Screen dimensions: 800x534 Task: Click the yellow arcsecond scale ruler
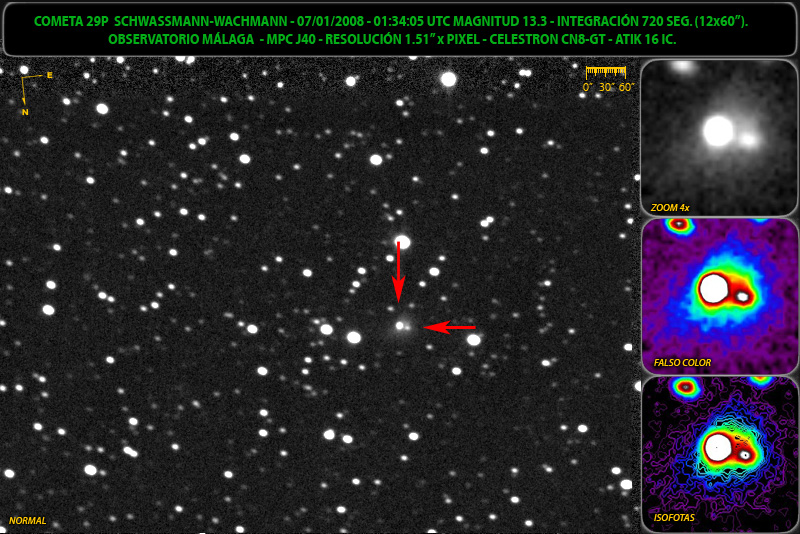(x=606, y=71)
